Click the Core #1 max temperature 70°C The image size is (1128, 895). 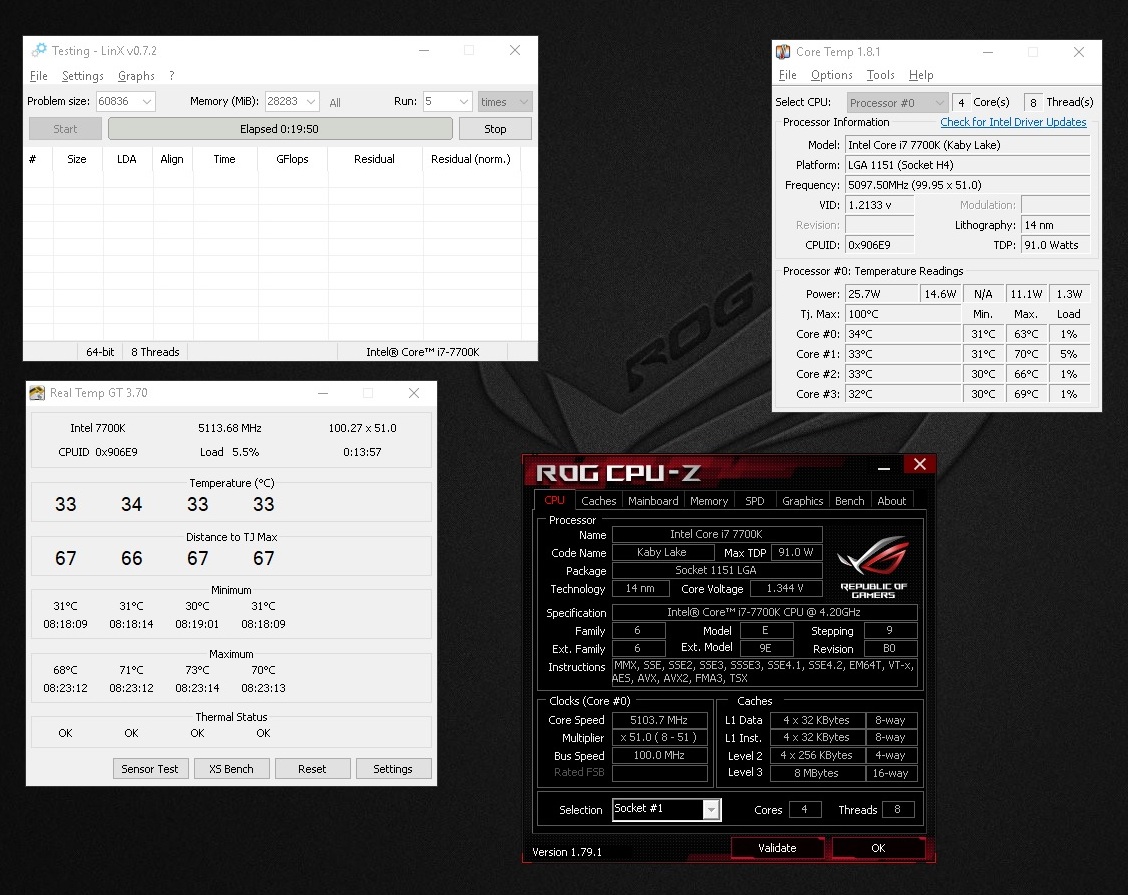click(1026, 354)
